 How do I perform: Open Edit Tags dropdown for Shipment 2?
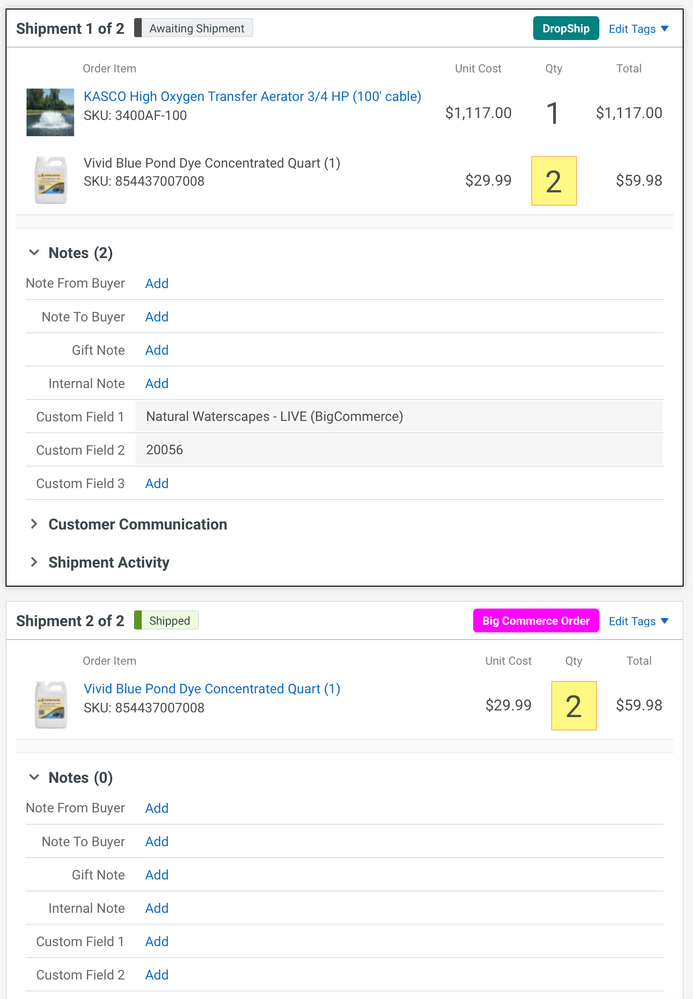coord(638,621)
